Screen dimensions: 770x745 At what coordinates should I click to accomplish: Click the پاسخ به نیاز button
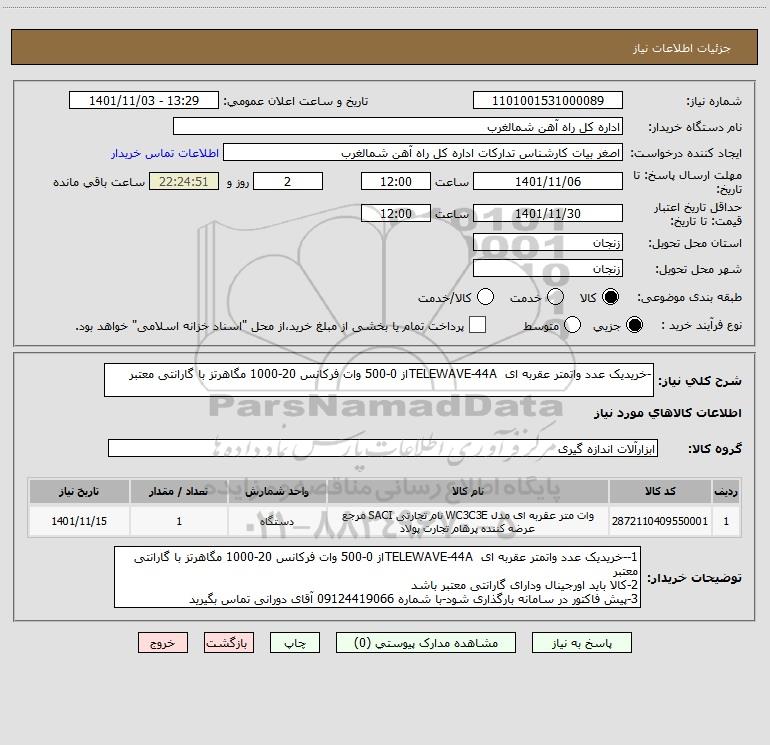582,643
